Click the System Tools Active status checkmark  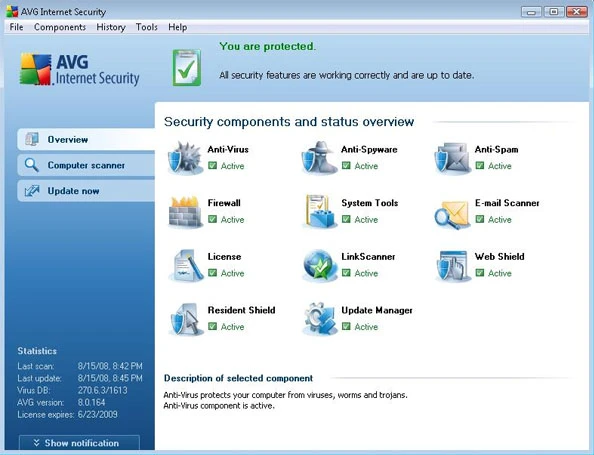[346, 219]
